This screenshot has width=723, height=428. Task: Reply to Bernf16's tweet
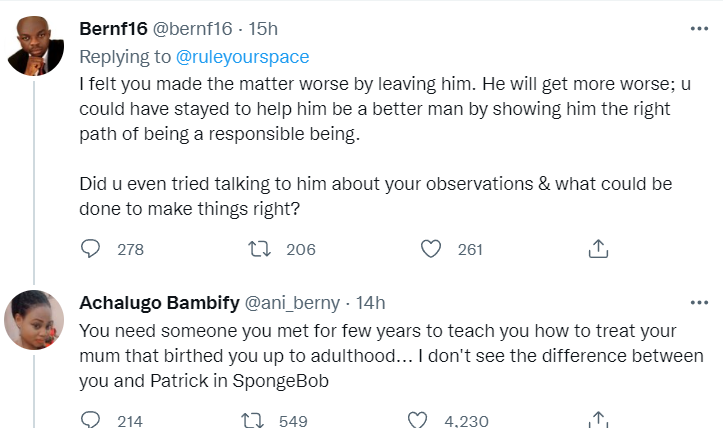[x=90, y=249]
